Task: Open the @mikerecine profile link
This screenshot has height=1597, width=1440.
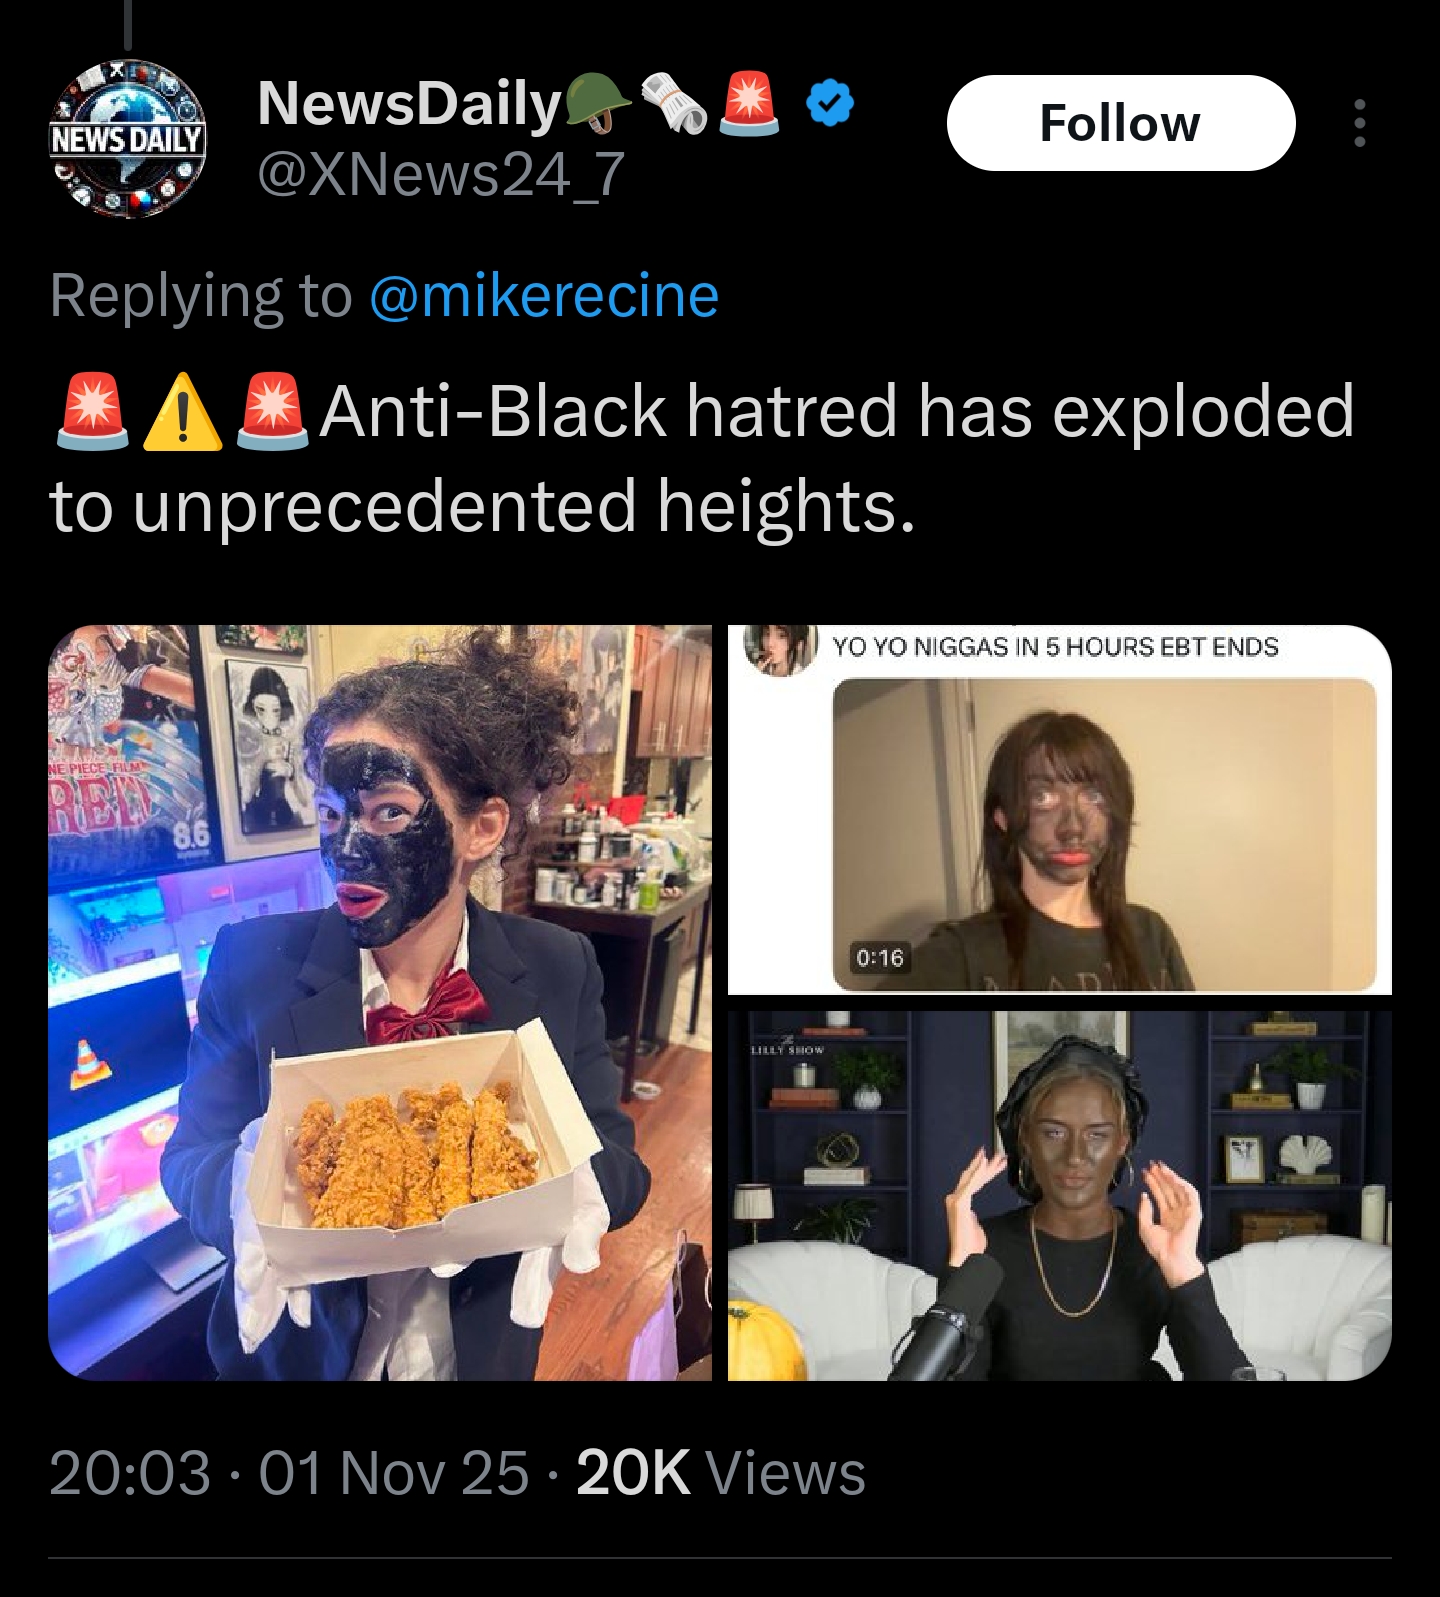Action: [x=544, y=296]
